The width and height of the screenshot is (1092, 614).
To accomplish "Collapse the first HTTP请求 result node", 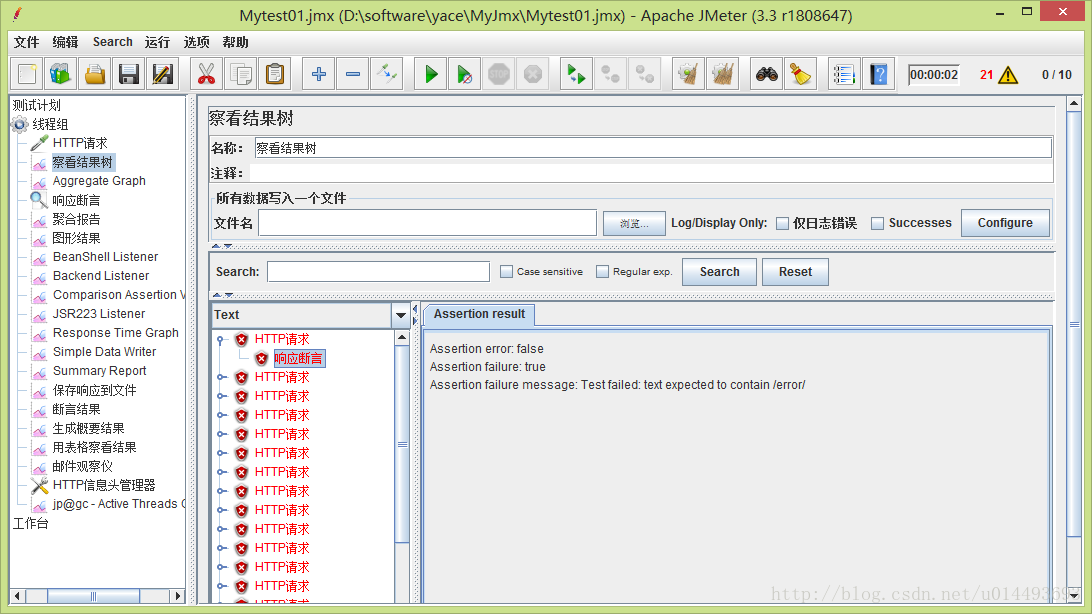I will pyautogui.click(x=221, y=340).
